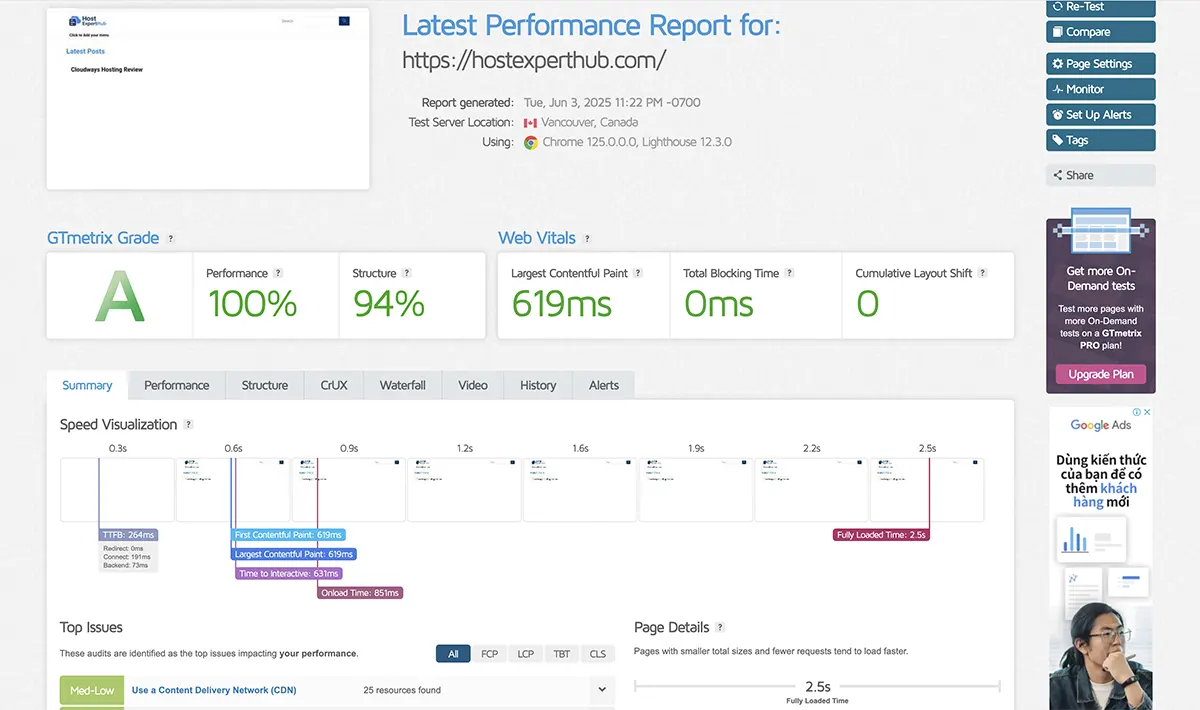Click the large green A grade letter

point(120,297)
